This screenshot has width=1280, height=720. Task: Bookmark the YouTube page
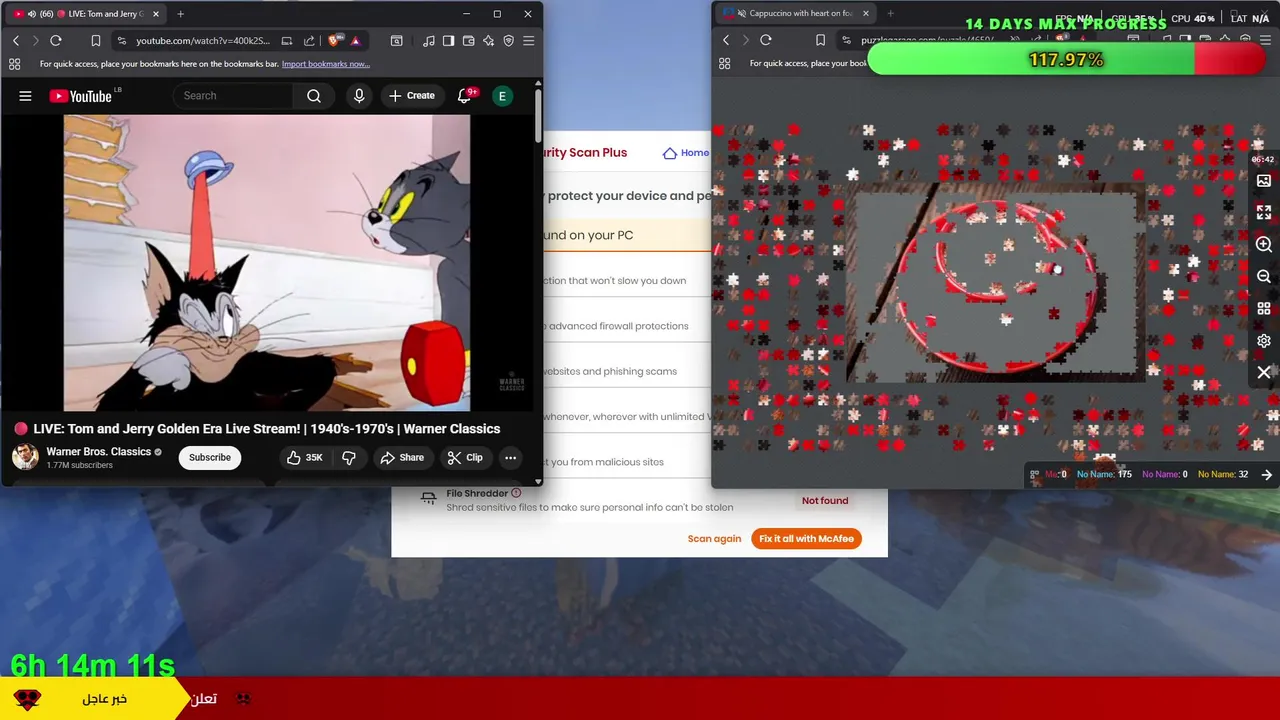pyautogui.click(x=96, y=41)
